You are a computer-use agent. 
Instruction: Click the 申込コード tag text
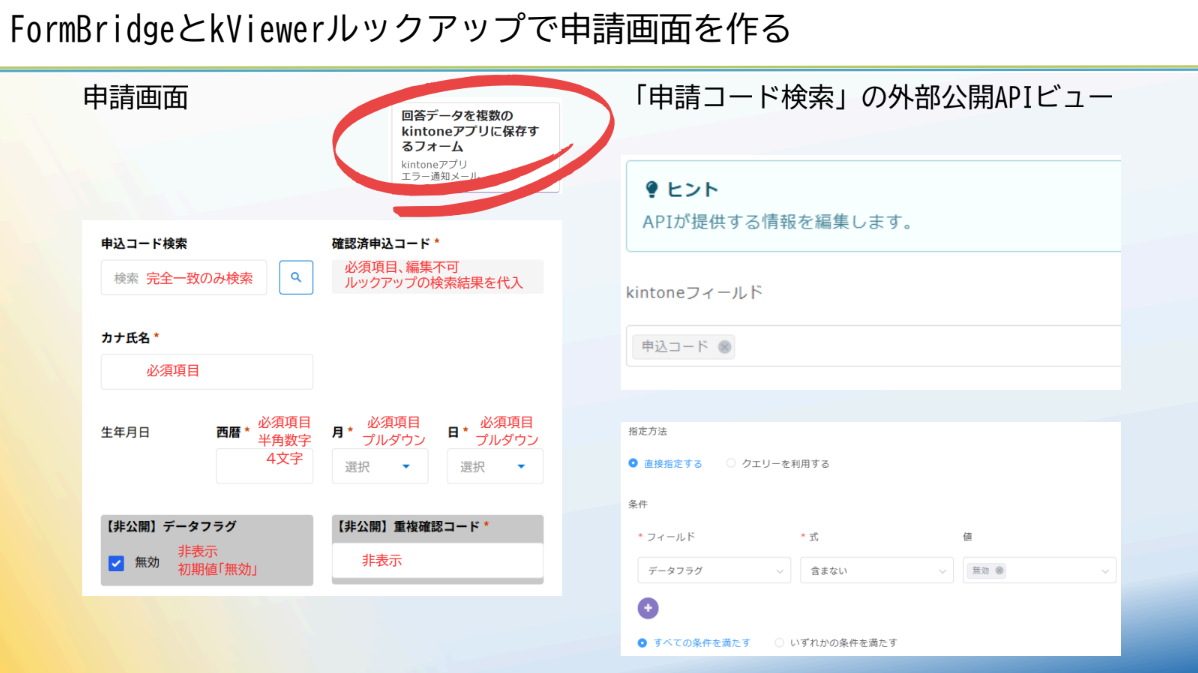675,347
